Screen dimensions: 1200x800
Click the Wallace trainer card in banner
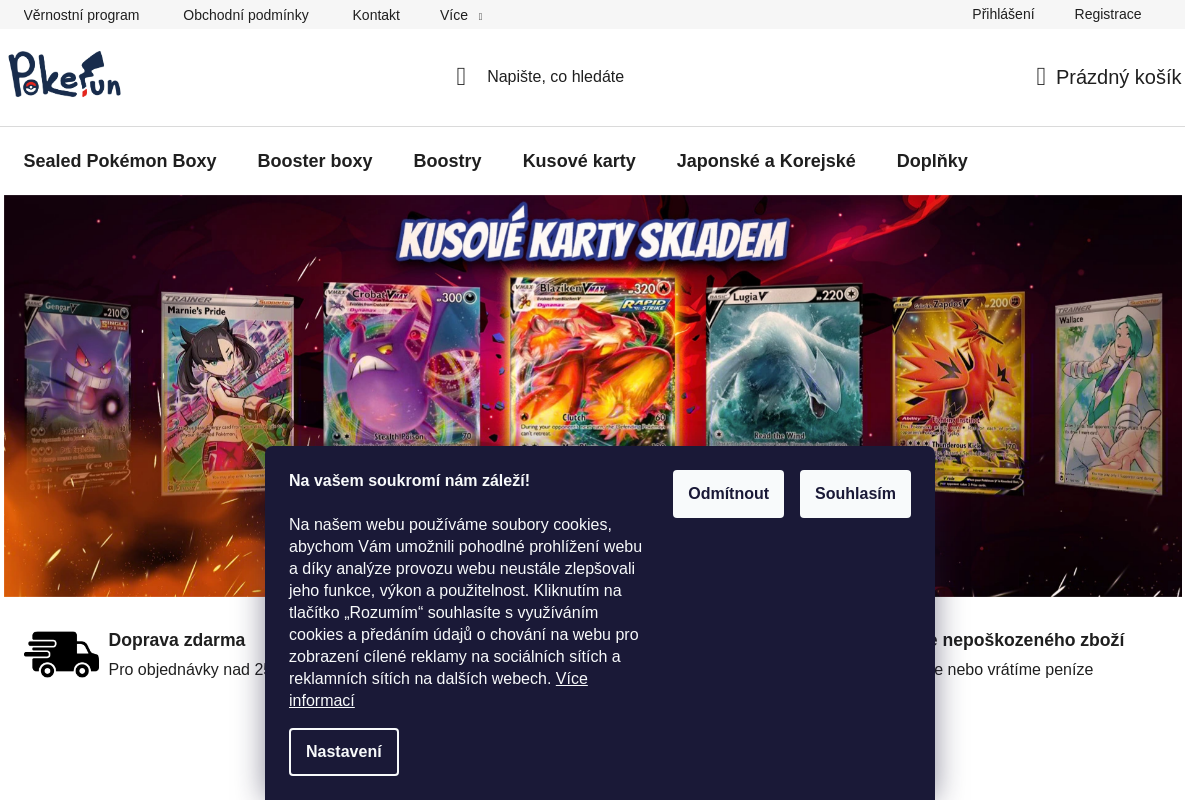[1108, 395]
